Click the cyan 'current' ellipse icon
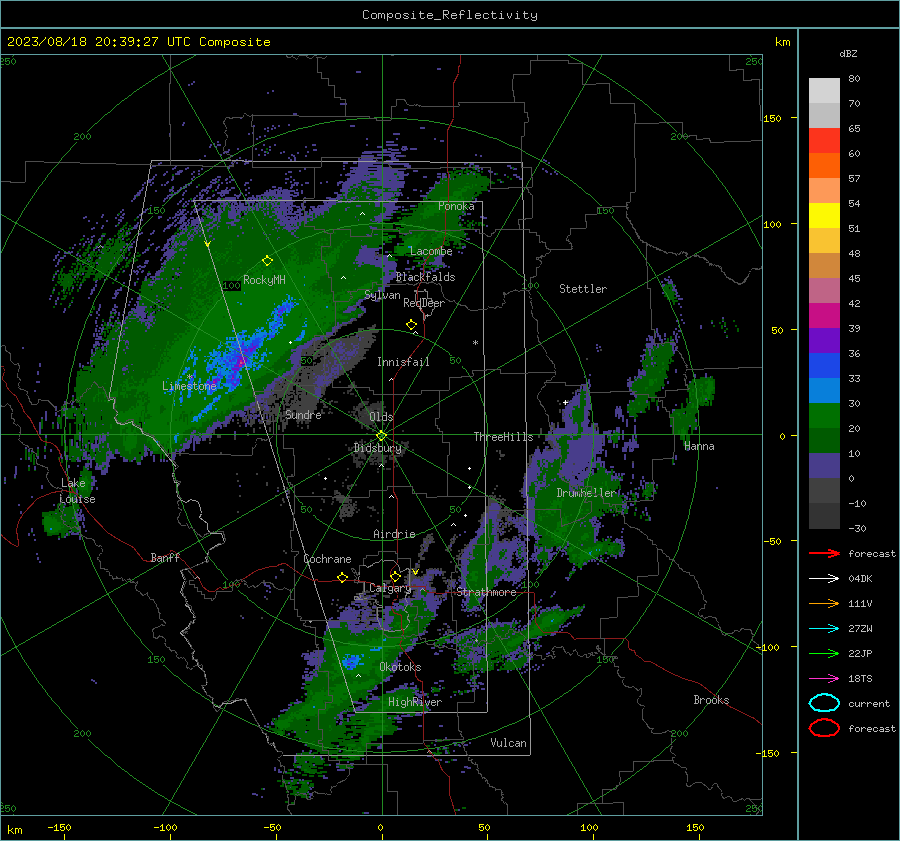This screenshot has width=900, height=841. click(824, 703)
